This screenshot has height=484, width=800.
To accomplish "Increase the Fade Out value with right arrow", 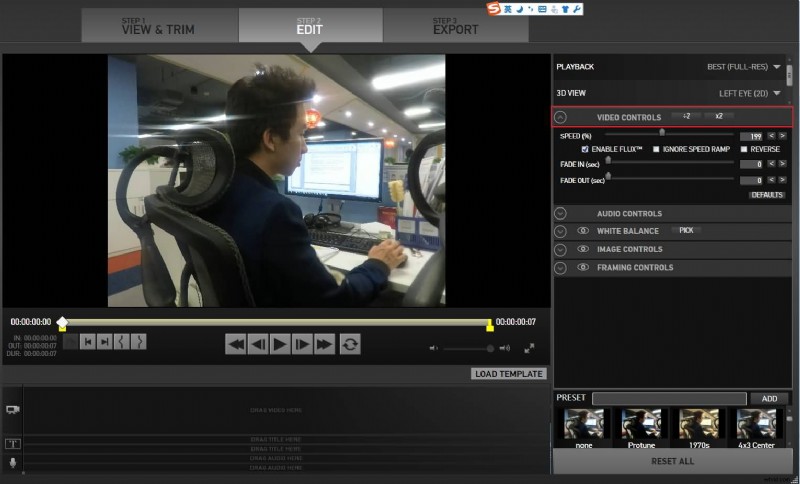I will (x=782, y=180).
